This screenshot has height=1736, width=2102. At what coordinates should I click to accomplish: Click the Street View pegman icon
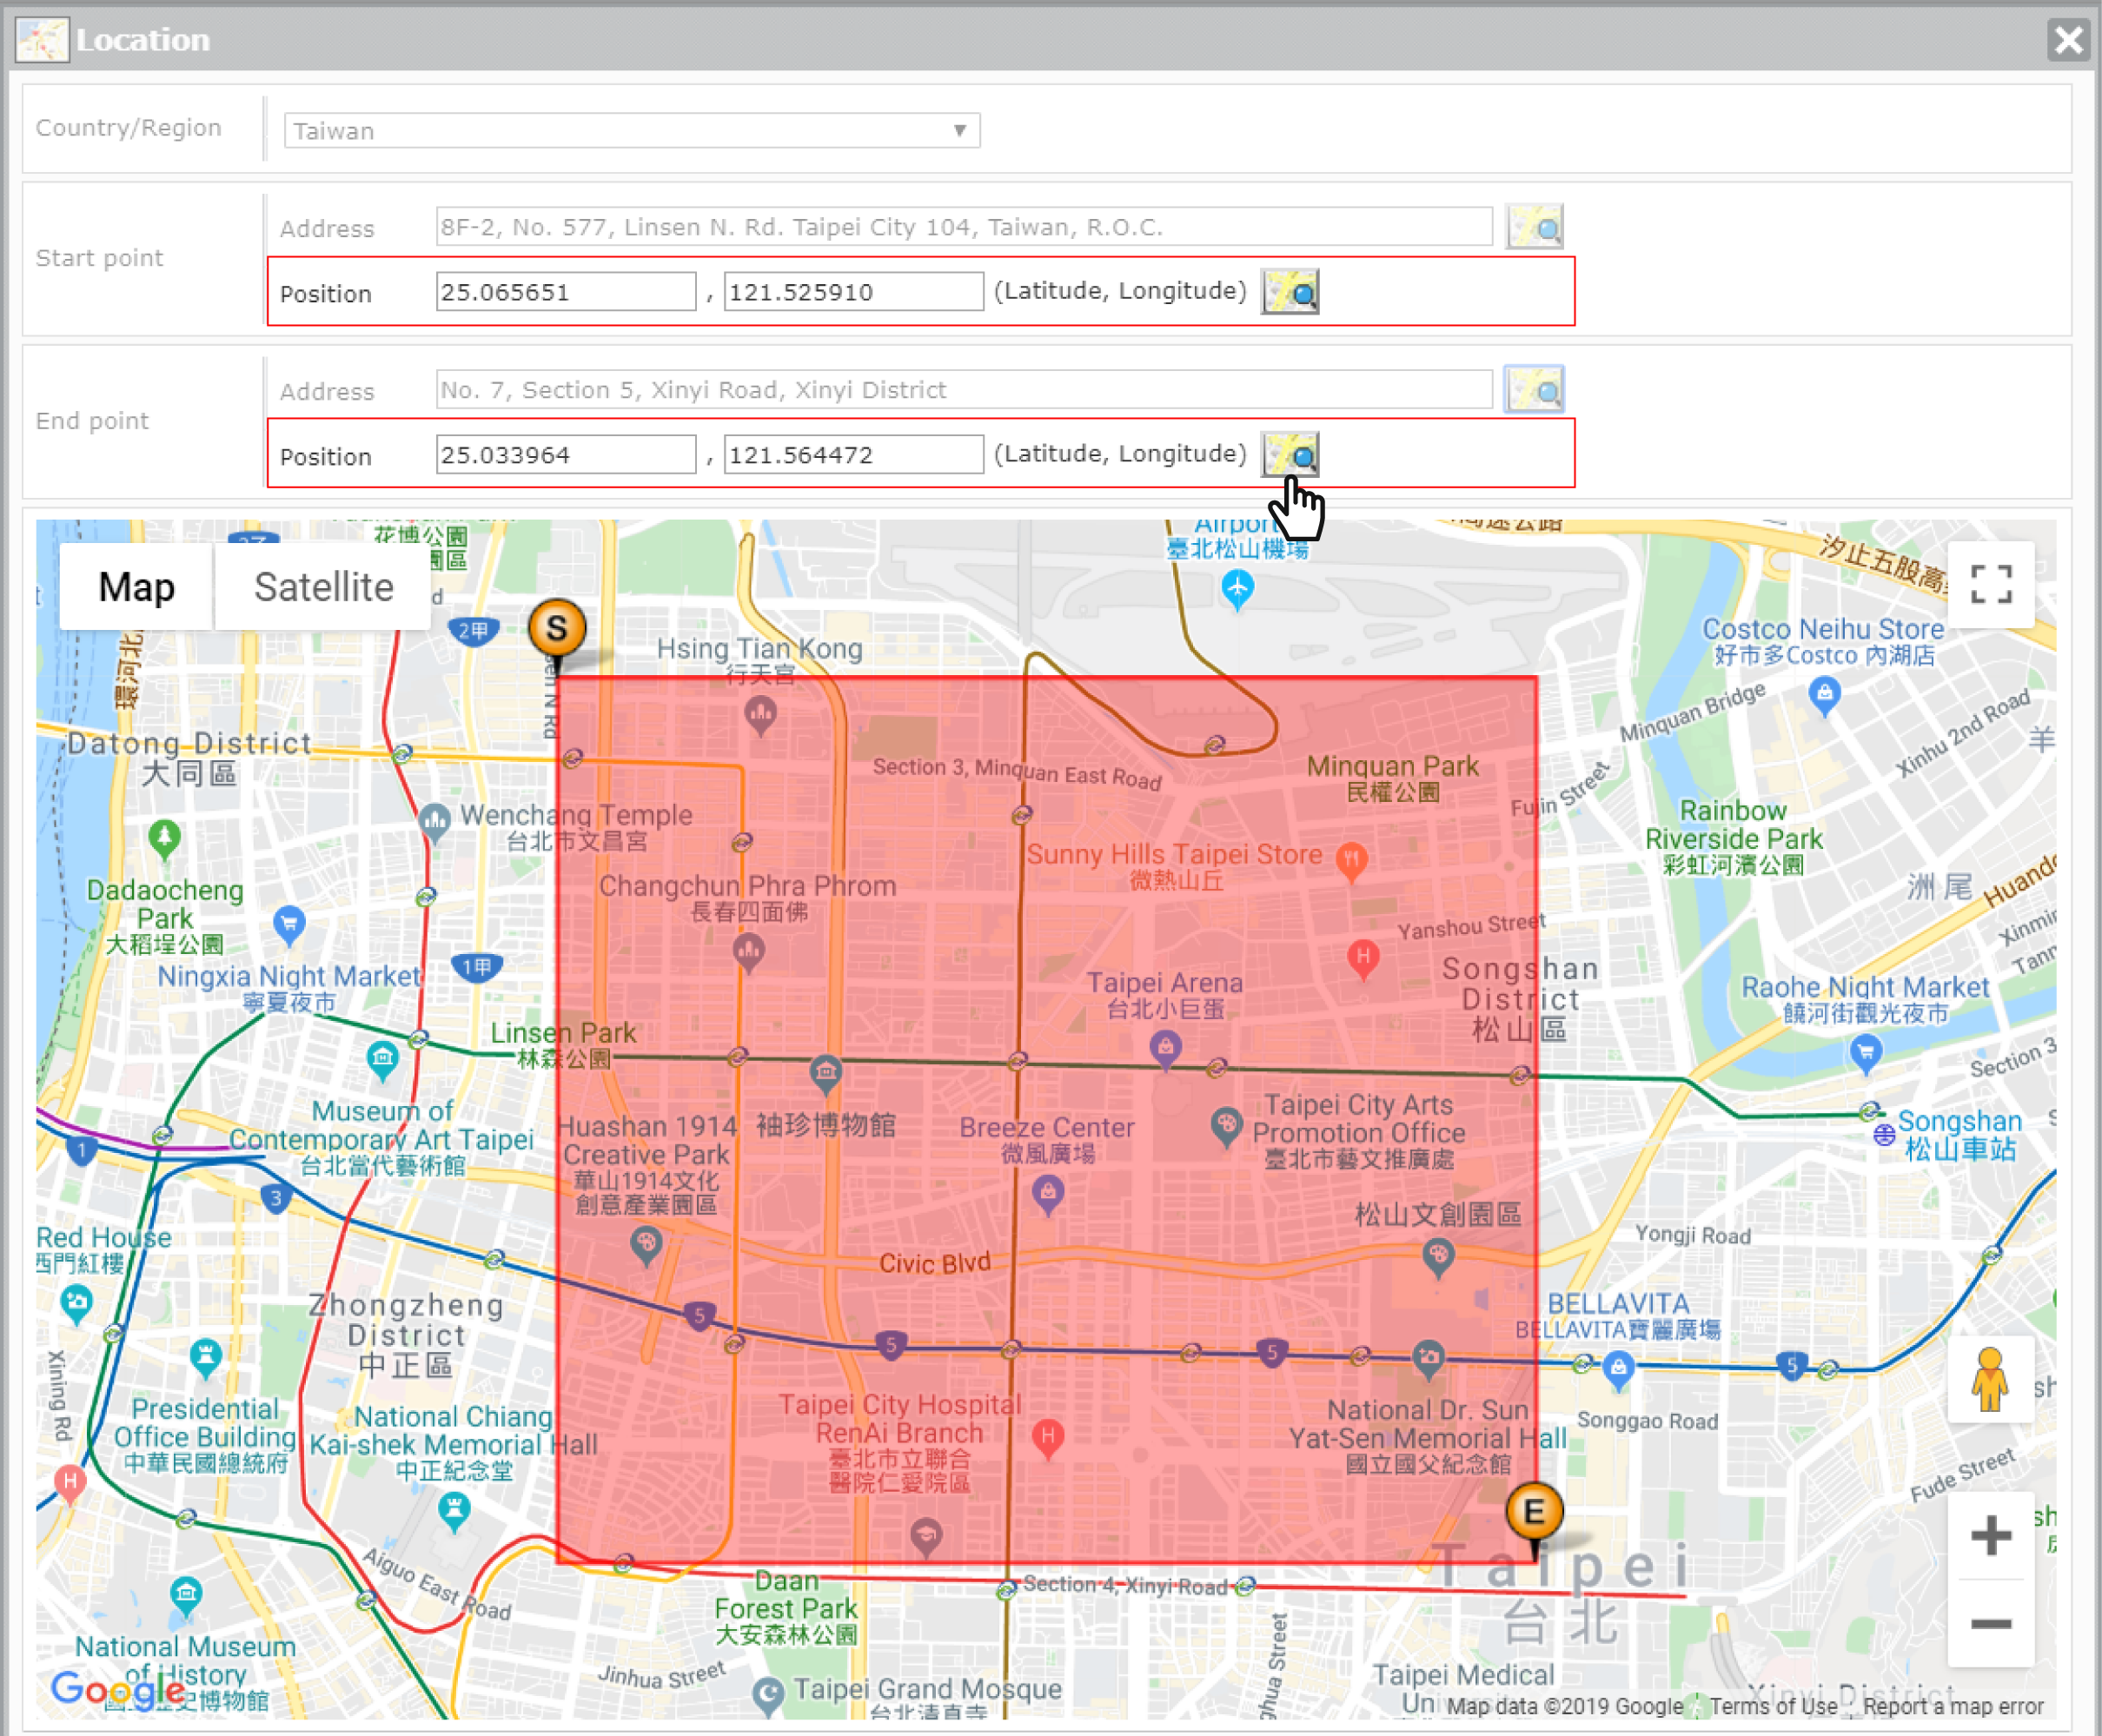[1990, 1379]
